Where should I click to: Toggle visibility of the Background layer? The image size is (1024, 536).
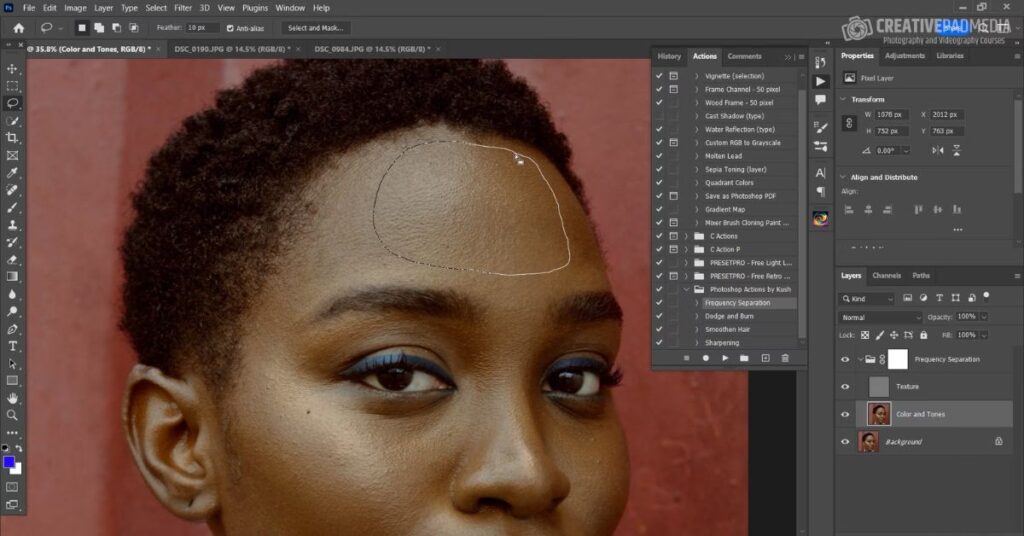coord(845,441)
